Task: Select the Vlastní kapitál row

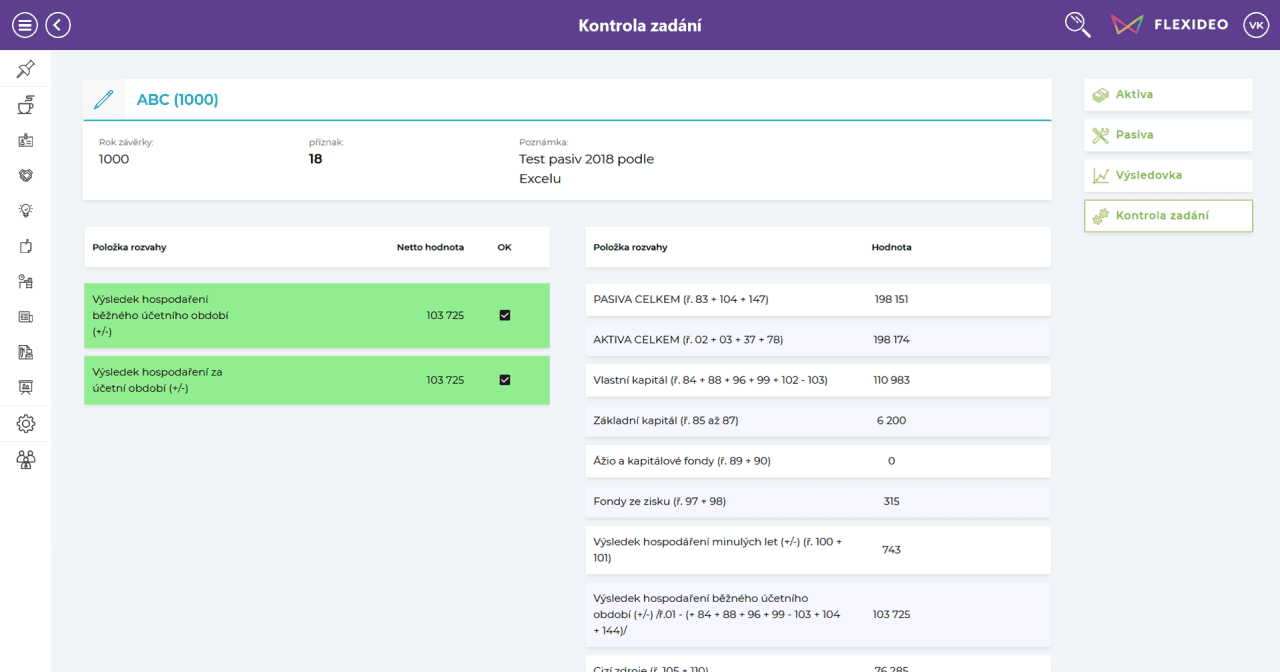Action: 817,380
